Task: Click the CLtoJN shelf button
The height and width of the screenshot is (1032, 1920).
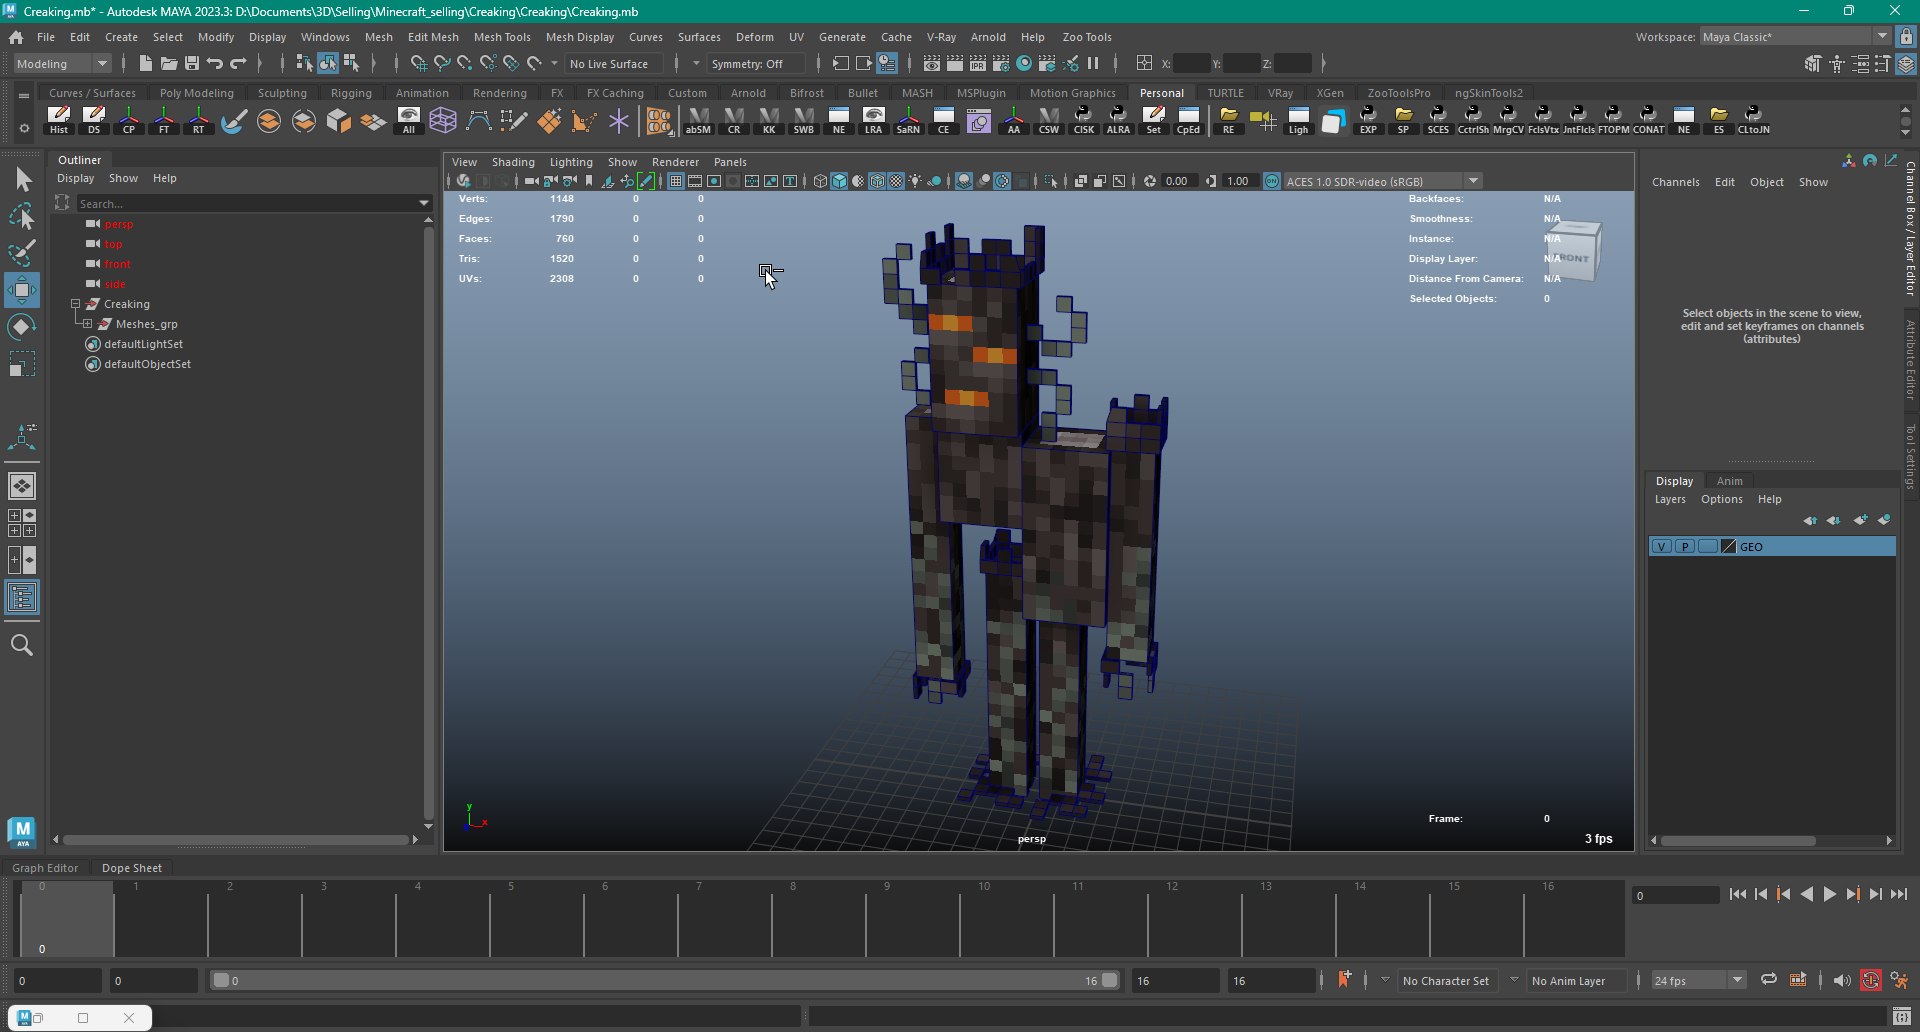Action: pos(1754,120)
